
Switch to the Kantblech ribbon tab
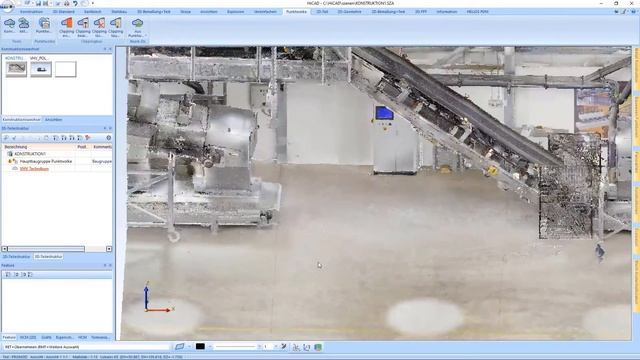[93, 12]
